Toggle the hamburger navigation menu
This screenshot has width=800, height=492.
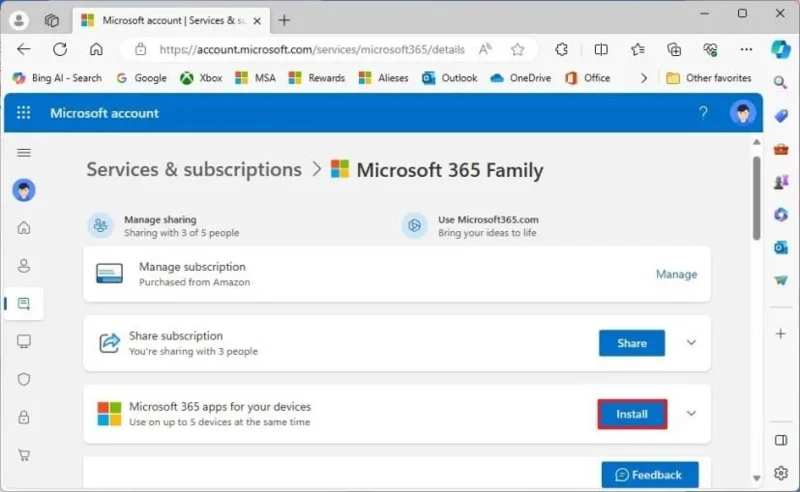(x=23, y=153)
